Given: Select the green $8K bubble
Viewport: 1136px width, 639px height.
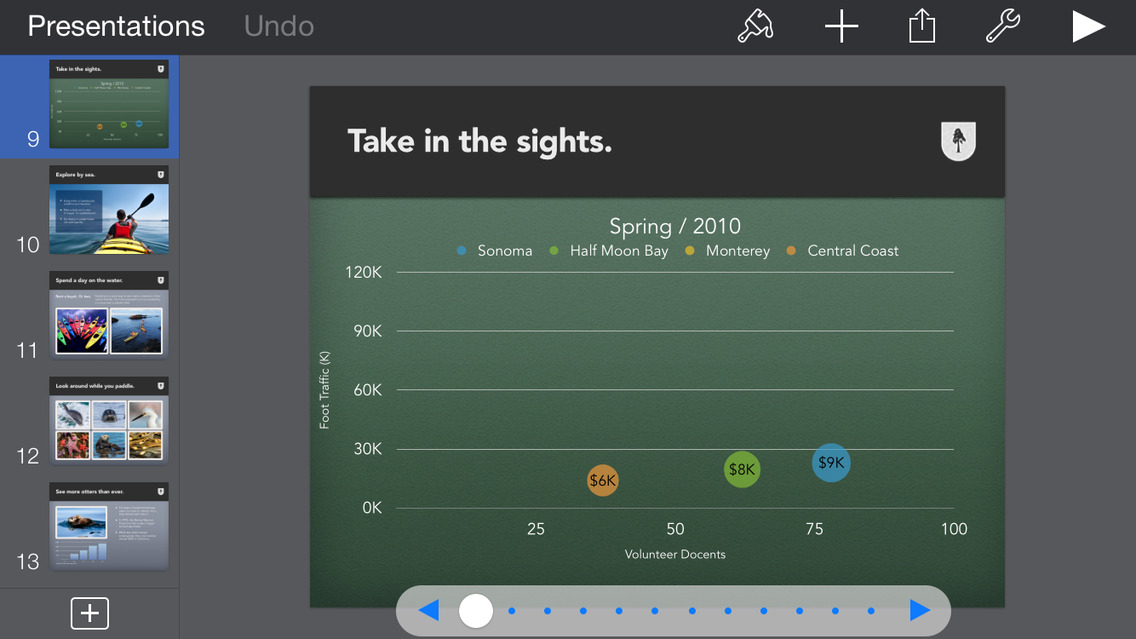Looking at the screenshot, I should click(742, 469).
